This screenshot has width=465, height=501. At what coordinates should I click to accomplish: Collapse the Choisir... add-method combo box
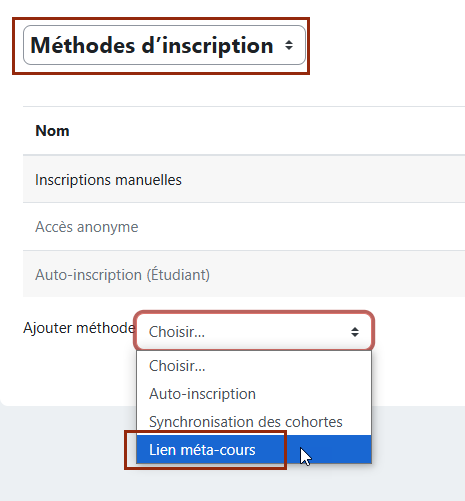pyautogui.click(x=254, y=332)
